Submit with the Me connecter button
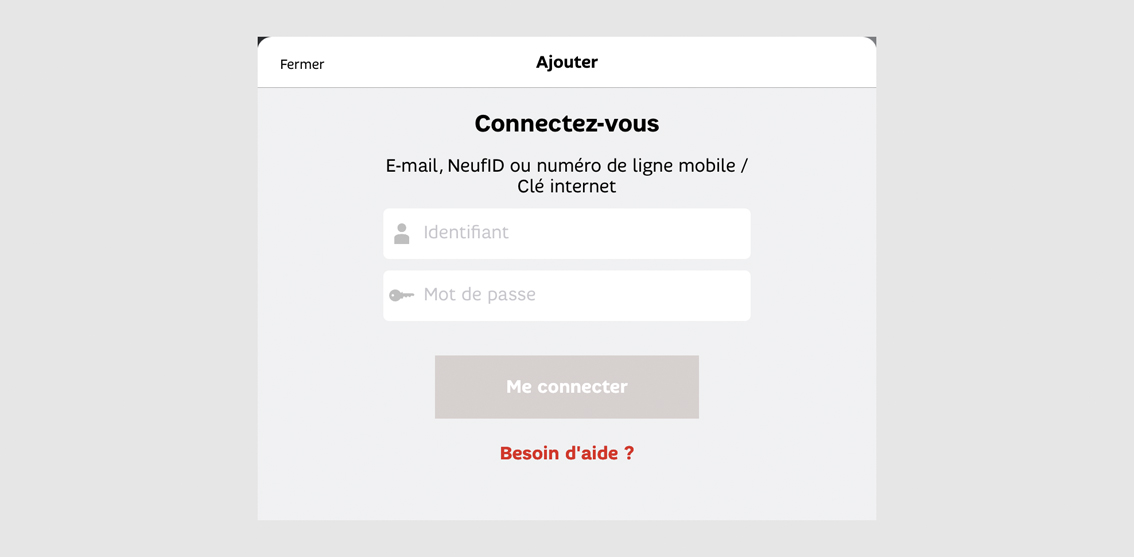Viewport: 1134px width, 557px height. [567, 387]
